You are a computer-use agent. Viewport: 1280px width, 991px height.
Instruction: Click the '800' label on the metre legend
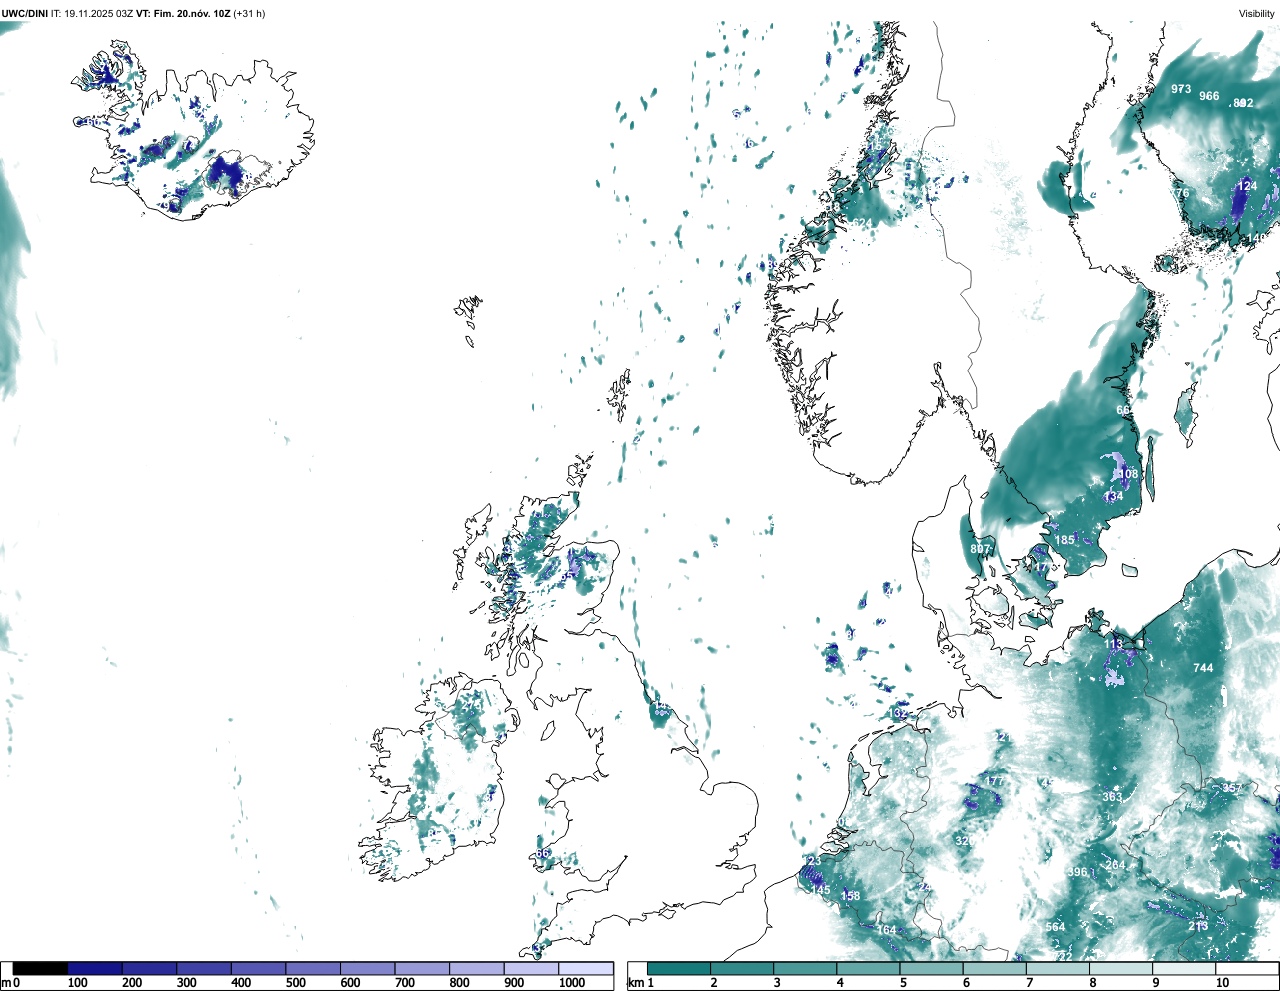460,983
